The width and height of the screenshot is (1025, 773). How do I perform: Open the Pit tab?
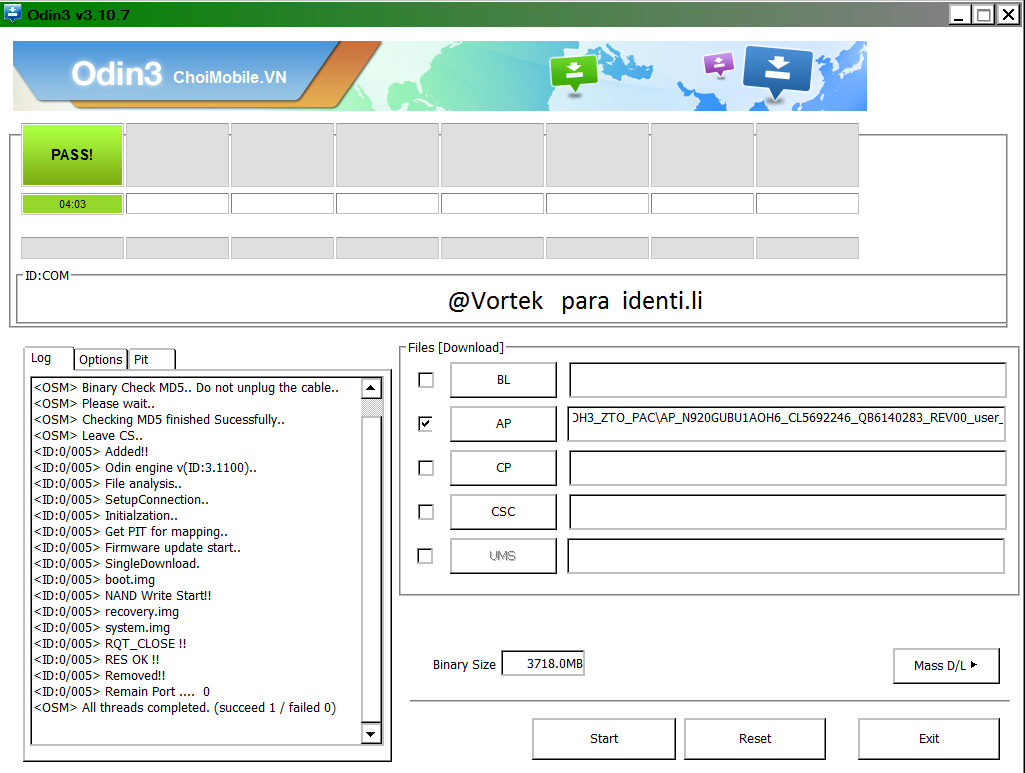152,359
